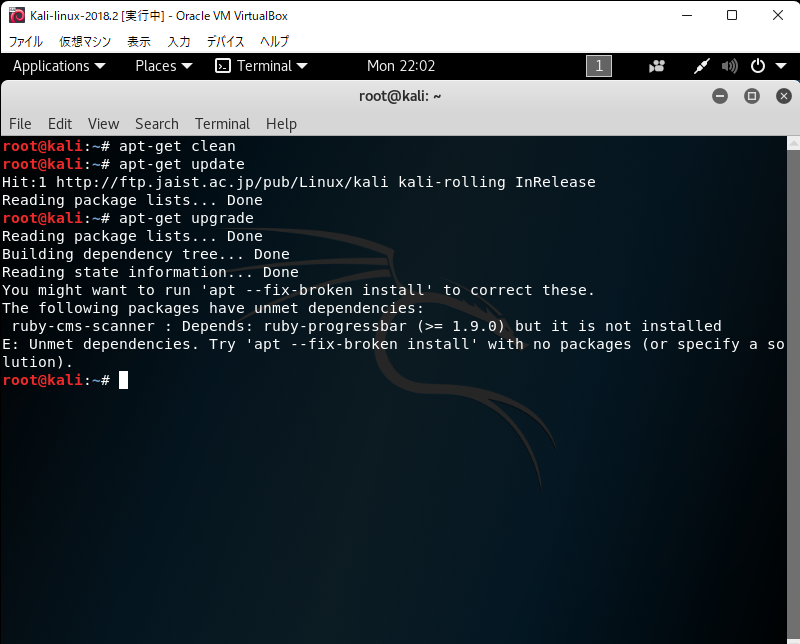800x644 pixels.
Task: Maximize the VirtualBox window
Action: (x=732, y=15)
